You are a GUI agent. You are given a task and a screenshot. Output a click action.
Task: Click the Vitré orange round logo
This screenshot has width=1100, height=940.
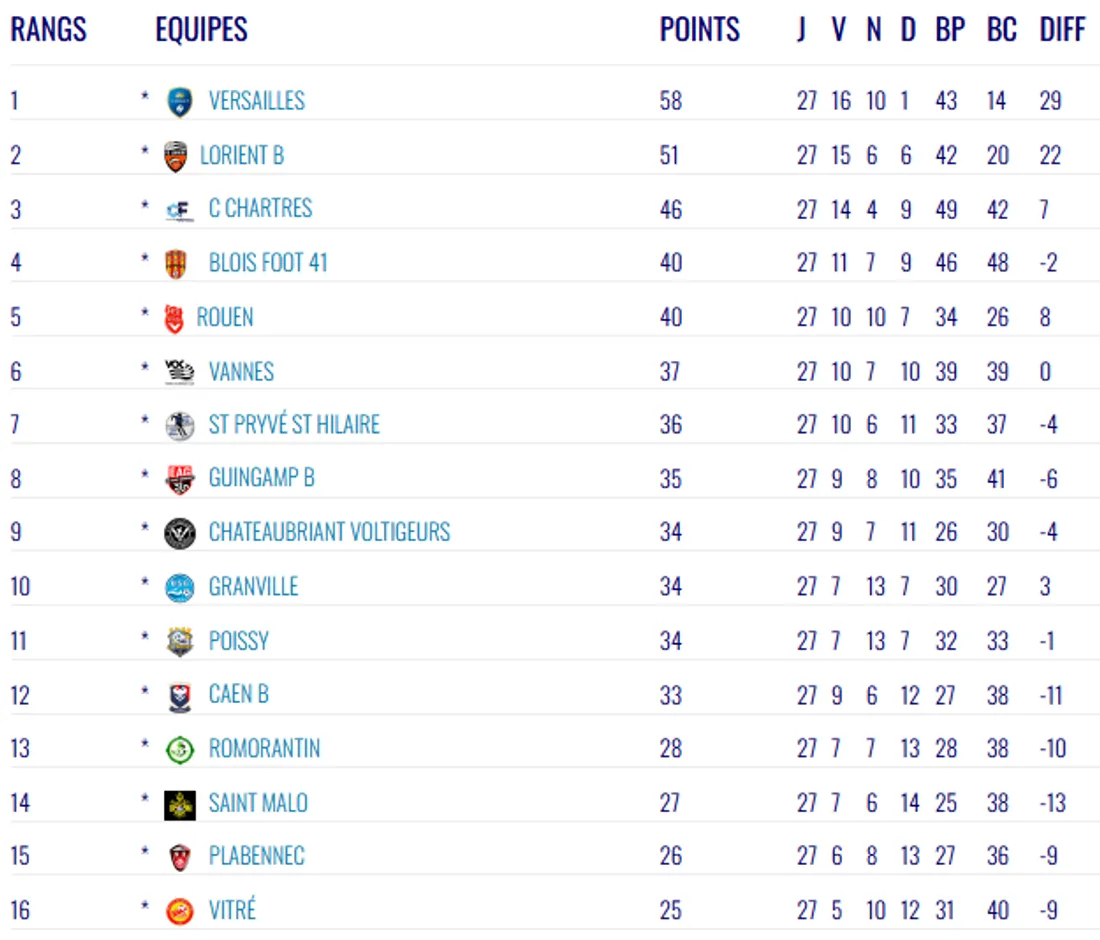point(180,911)
